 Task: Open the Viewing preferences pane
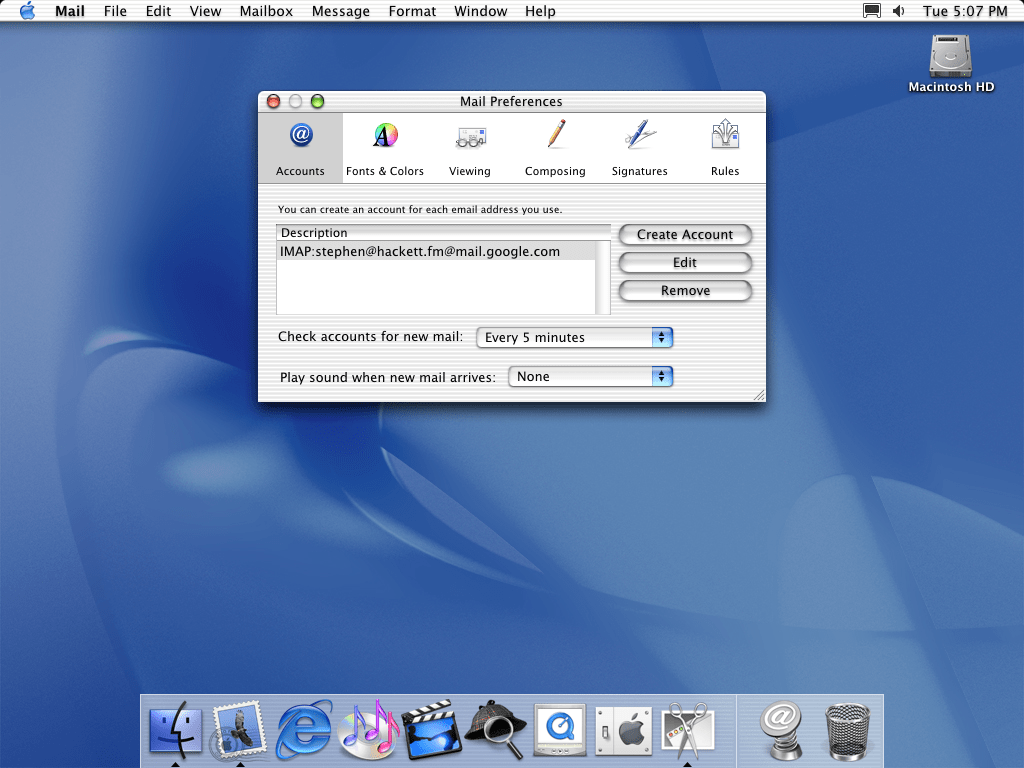[x=470, y=147]
